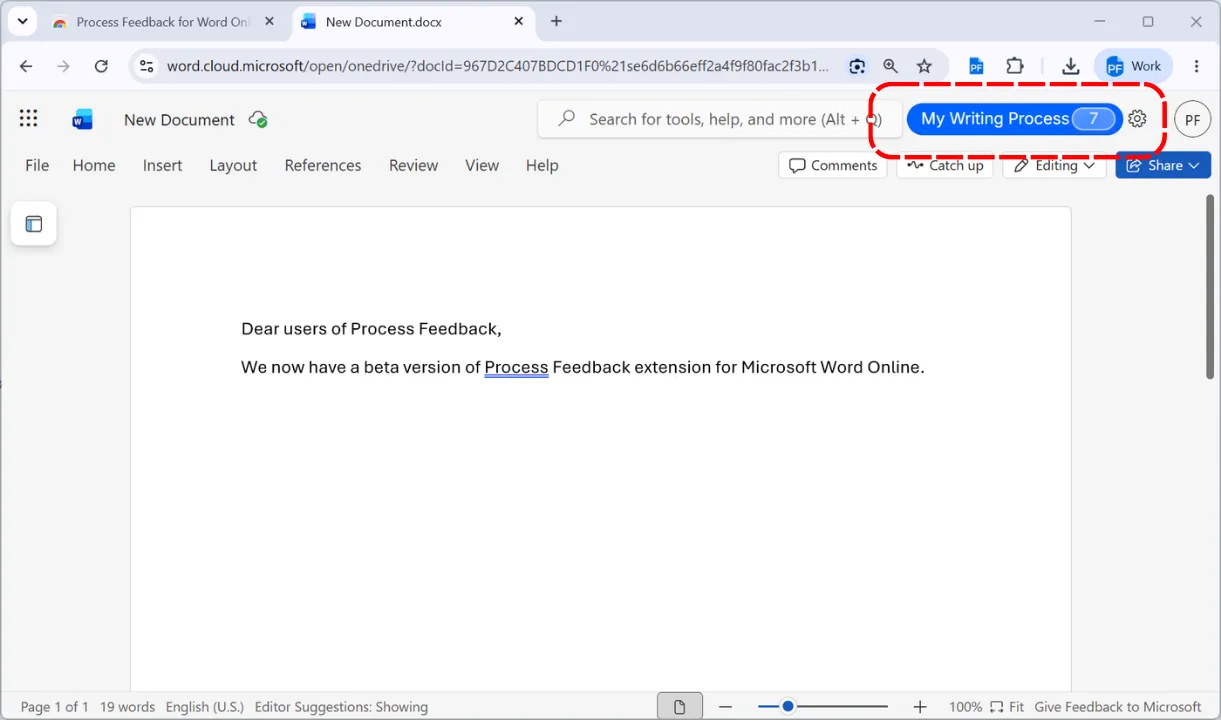Click the Fit button
The image size is (1221, 723).
[x=1008, y=707]
